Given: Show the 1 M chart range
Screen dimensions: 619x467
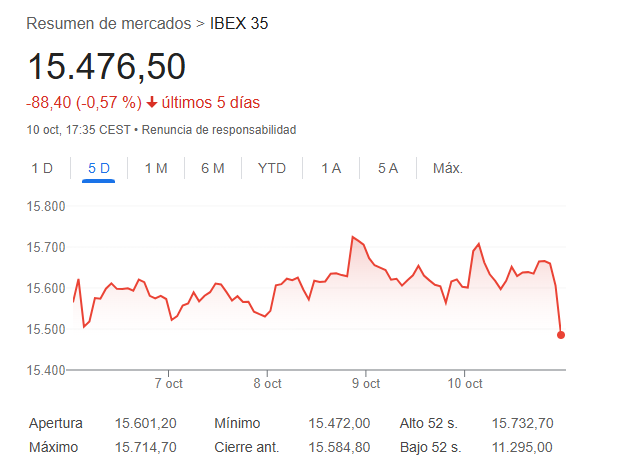Looking at the screenshot, I should [156, 168].
